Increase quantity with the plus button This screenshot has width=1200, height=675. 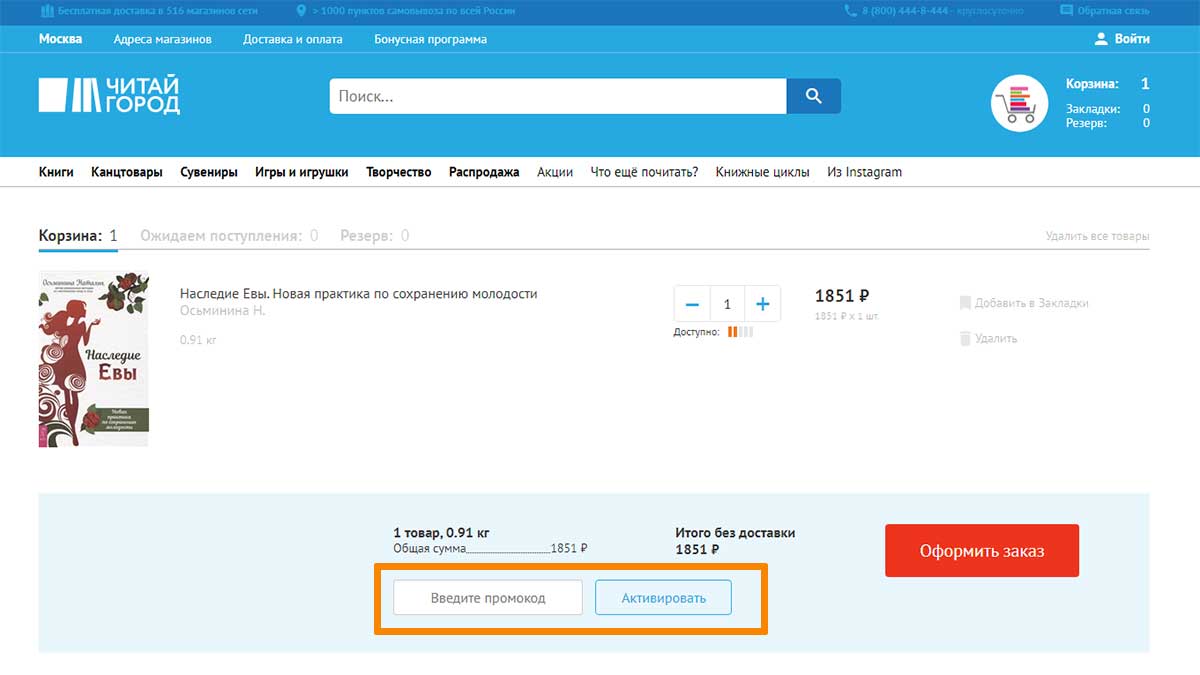tap(762, 304)
